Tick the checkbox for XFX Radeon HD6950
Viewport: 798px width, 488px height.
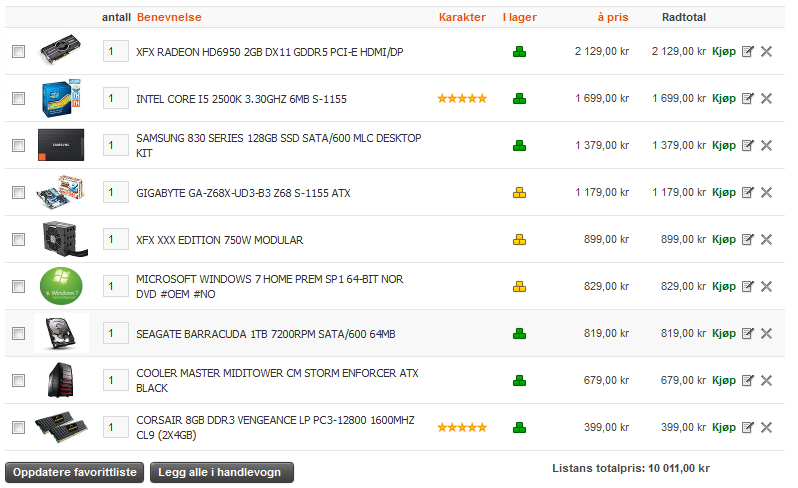[x=18, y=51]
